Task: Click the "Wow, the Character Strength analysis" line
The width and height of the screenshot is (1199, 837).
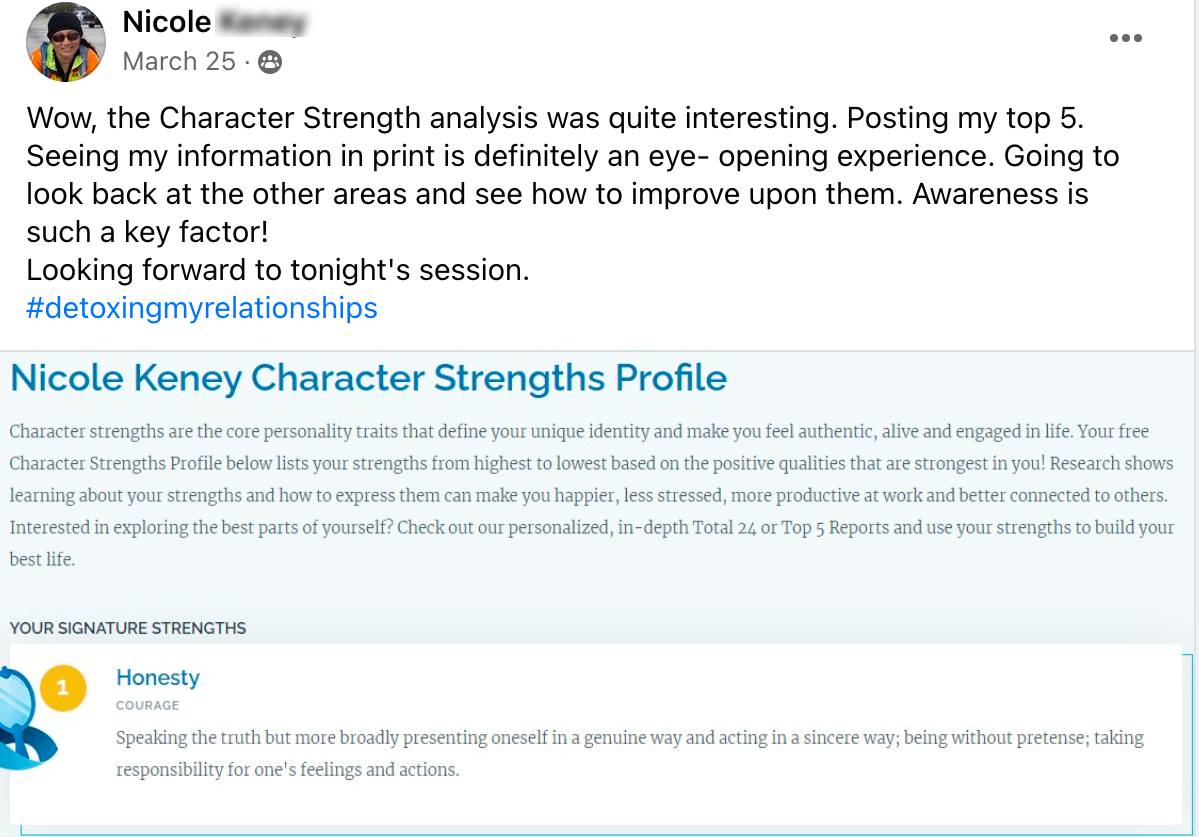Action: coord(555,118)
